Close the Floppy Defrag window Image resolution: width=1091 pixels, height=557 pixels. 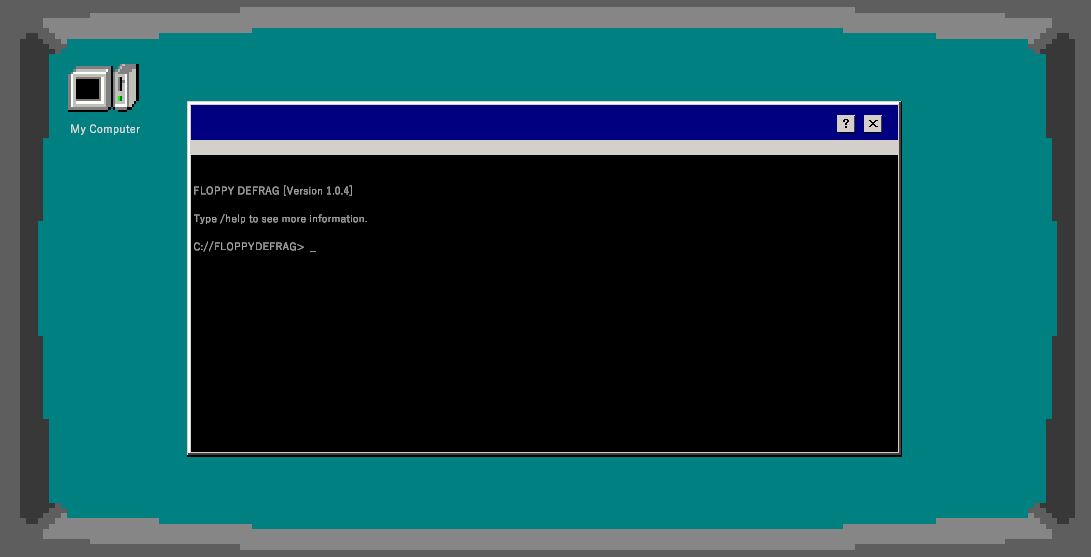pyautogui.click(x=873, y=124)
